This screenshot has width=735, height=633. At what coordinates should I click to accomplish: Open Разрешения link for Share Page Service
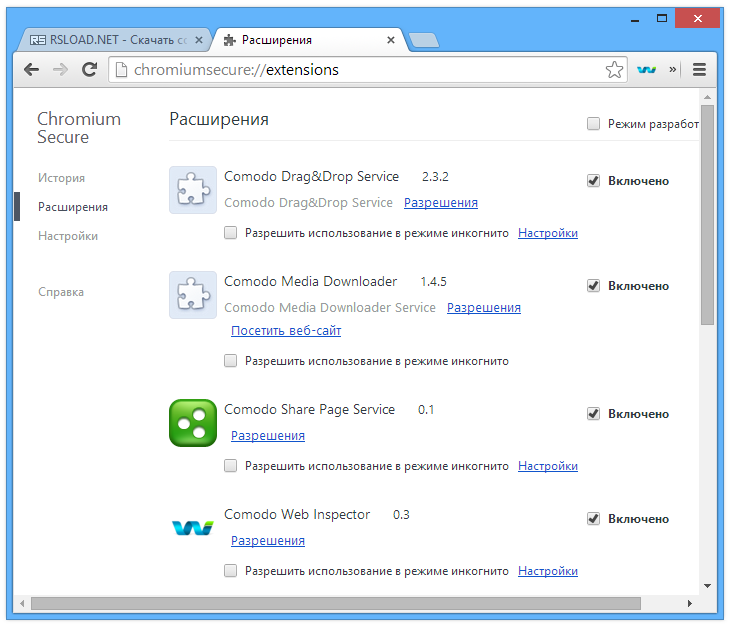coord(268,436)
